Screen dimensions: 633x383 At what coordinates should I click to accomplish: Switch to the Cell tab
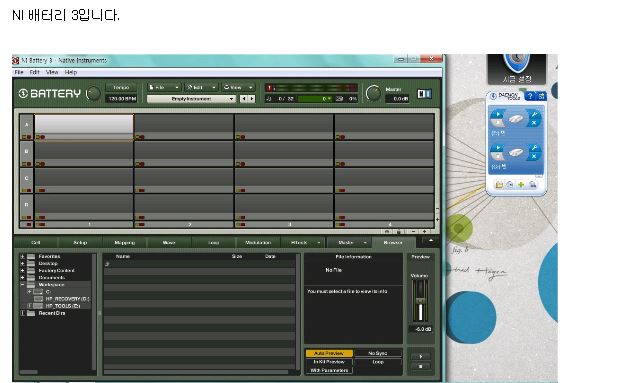(36, 243)
